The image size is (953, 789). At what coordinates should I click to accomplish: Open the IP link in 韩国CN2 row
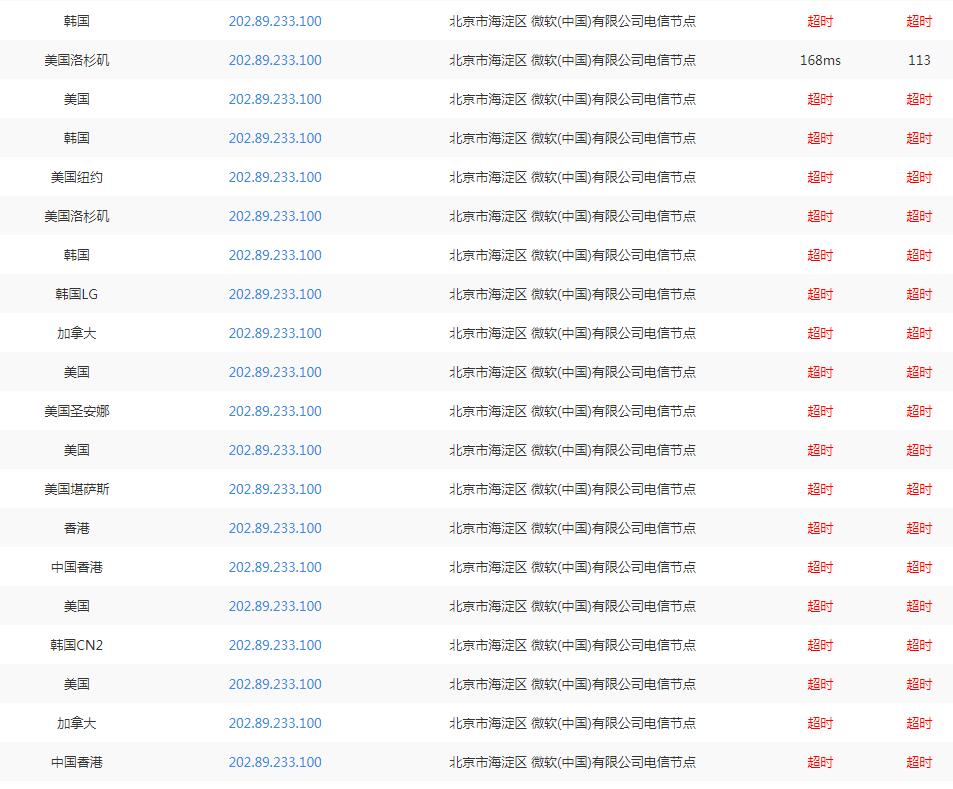pyautogui.click(x=275, y=645)
